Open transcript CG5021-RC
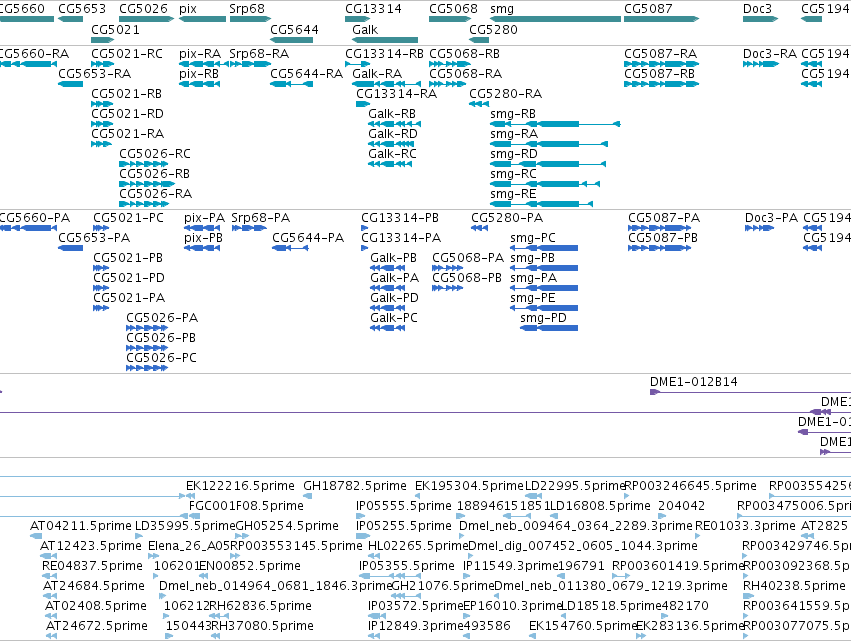This screenshot has height=641, width=851. click(x=103, y=64)
